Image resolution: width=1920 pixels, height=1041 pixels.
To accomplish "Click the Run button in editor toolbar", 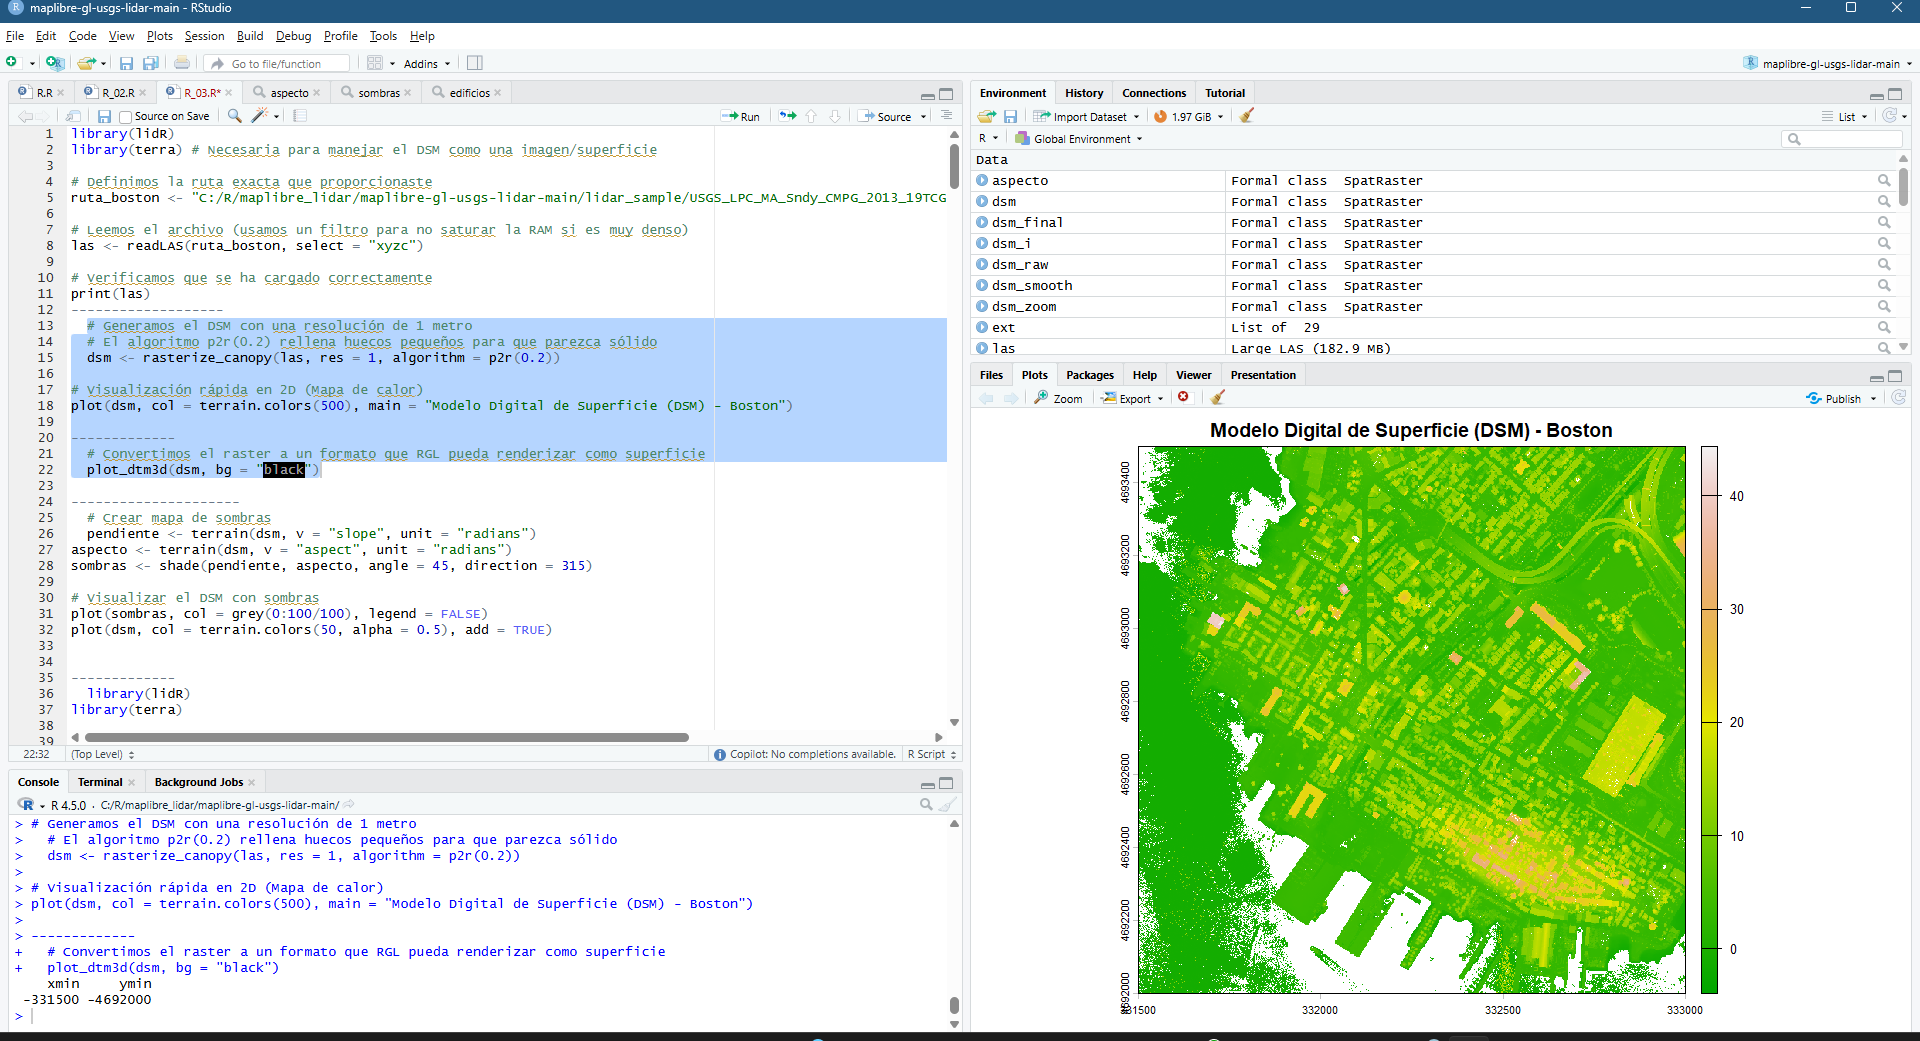I will (x=741, y=116).
